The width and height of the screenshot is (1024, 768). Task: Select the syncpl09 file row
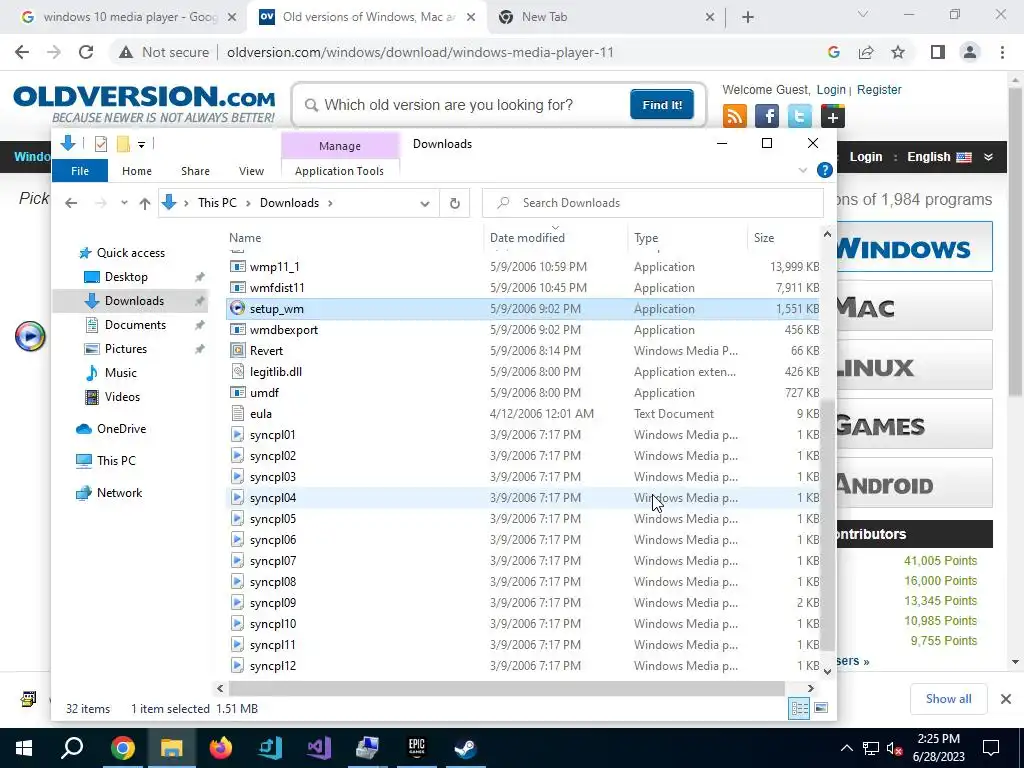pyautogui.click(x=522, y=603)
